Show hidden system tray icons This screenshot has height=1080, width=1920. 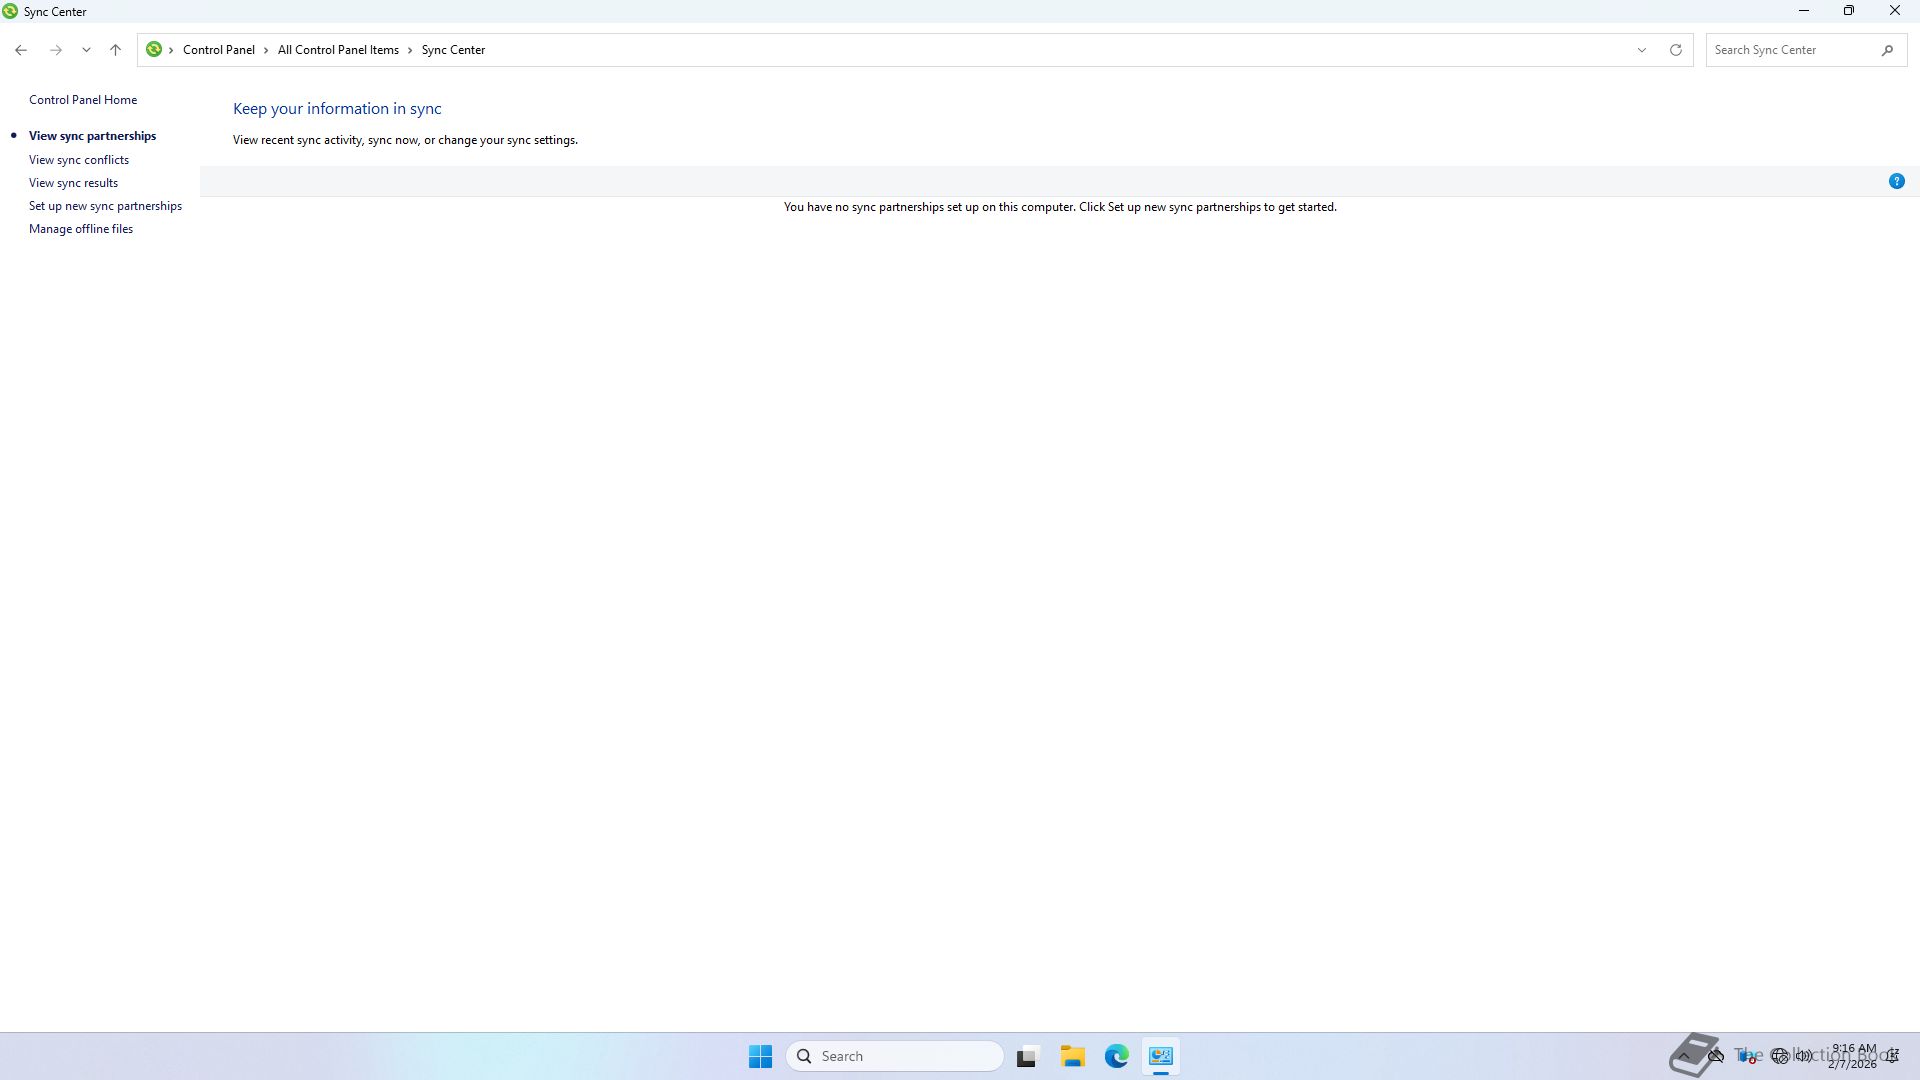1685,1055
